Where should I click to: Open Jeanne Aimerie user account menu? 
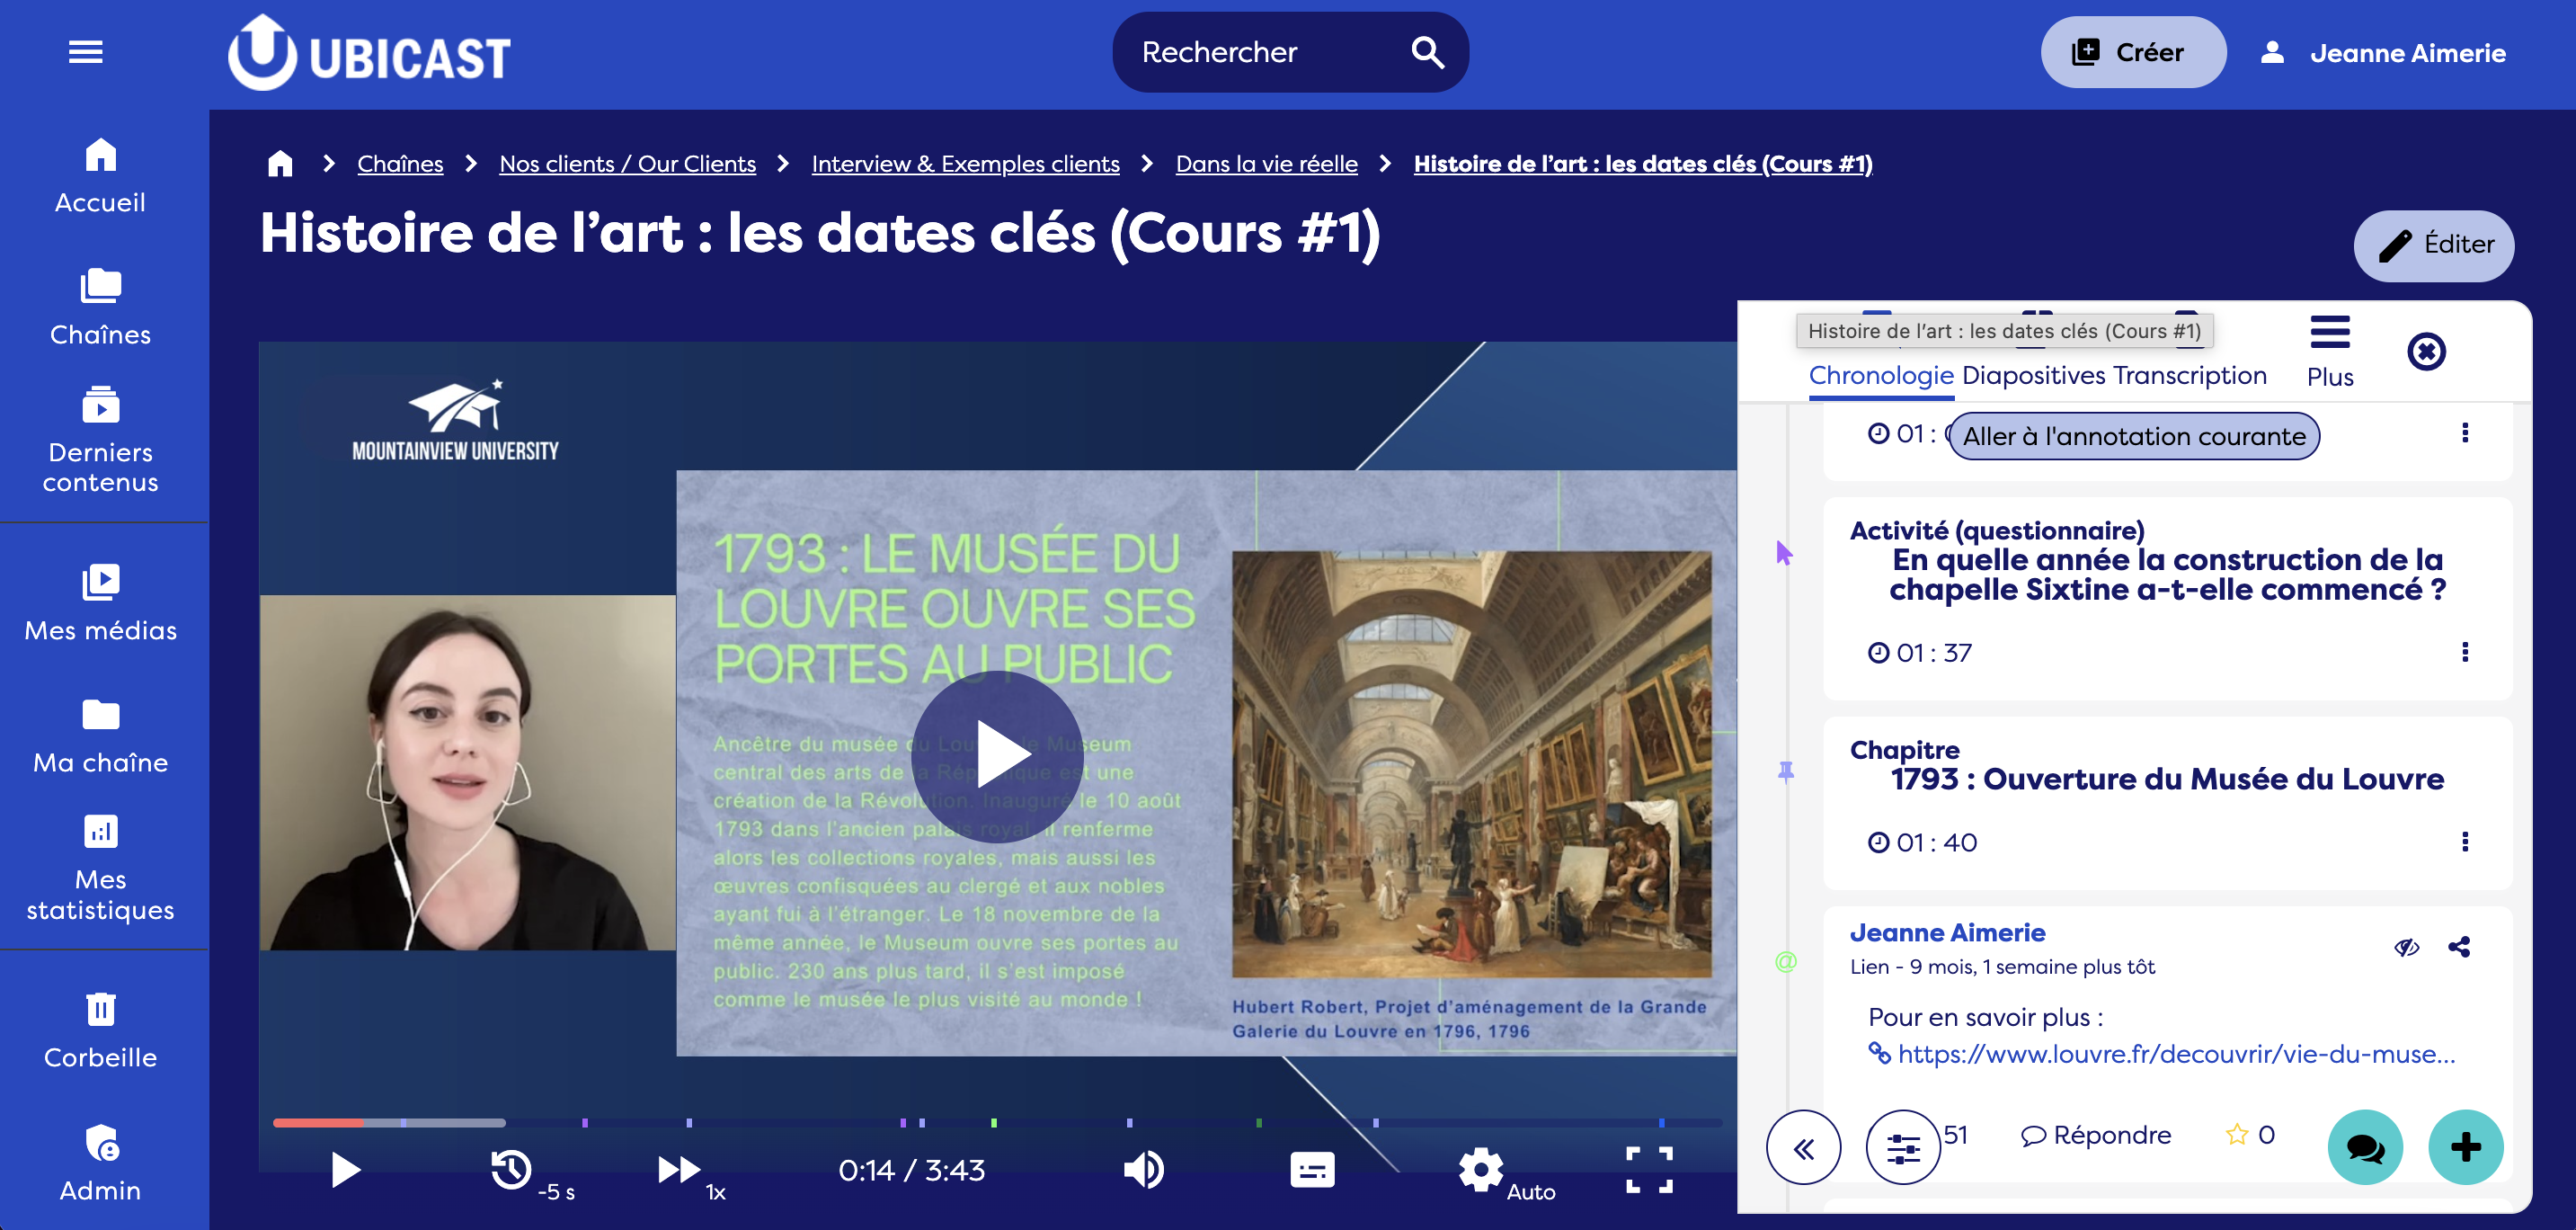[x=2383, y=53]
